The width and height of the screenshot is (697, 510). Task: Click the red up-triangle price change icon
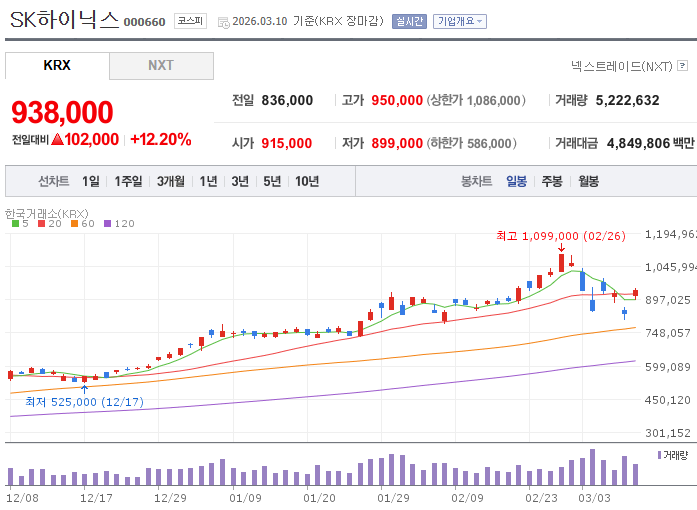point(57,140)
